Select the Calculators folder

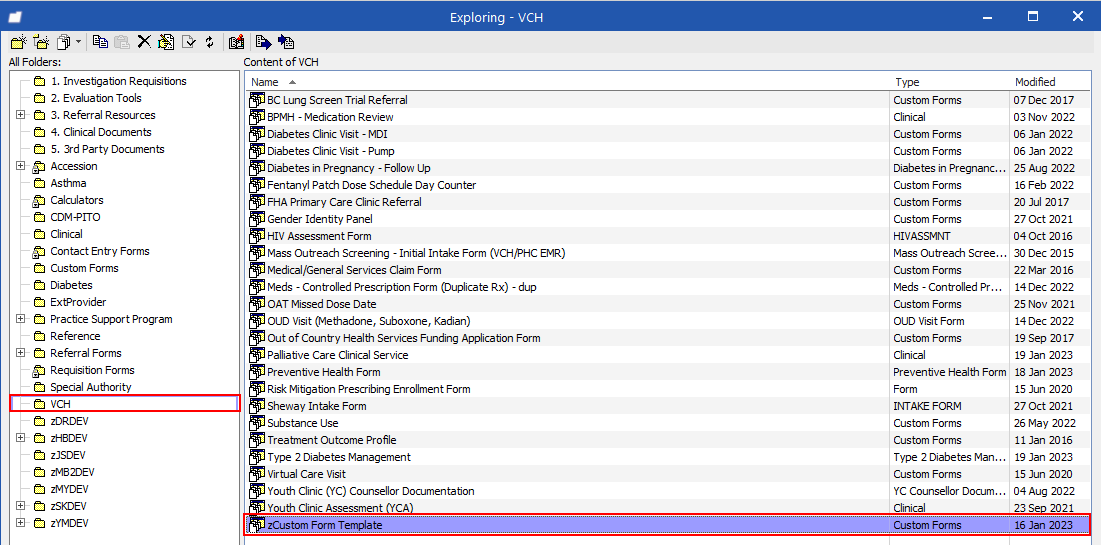point(77,200)
